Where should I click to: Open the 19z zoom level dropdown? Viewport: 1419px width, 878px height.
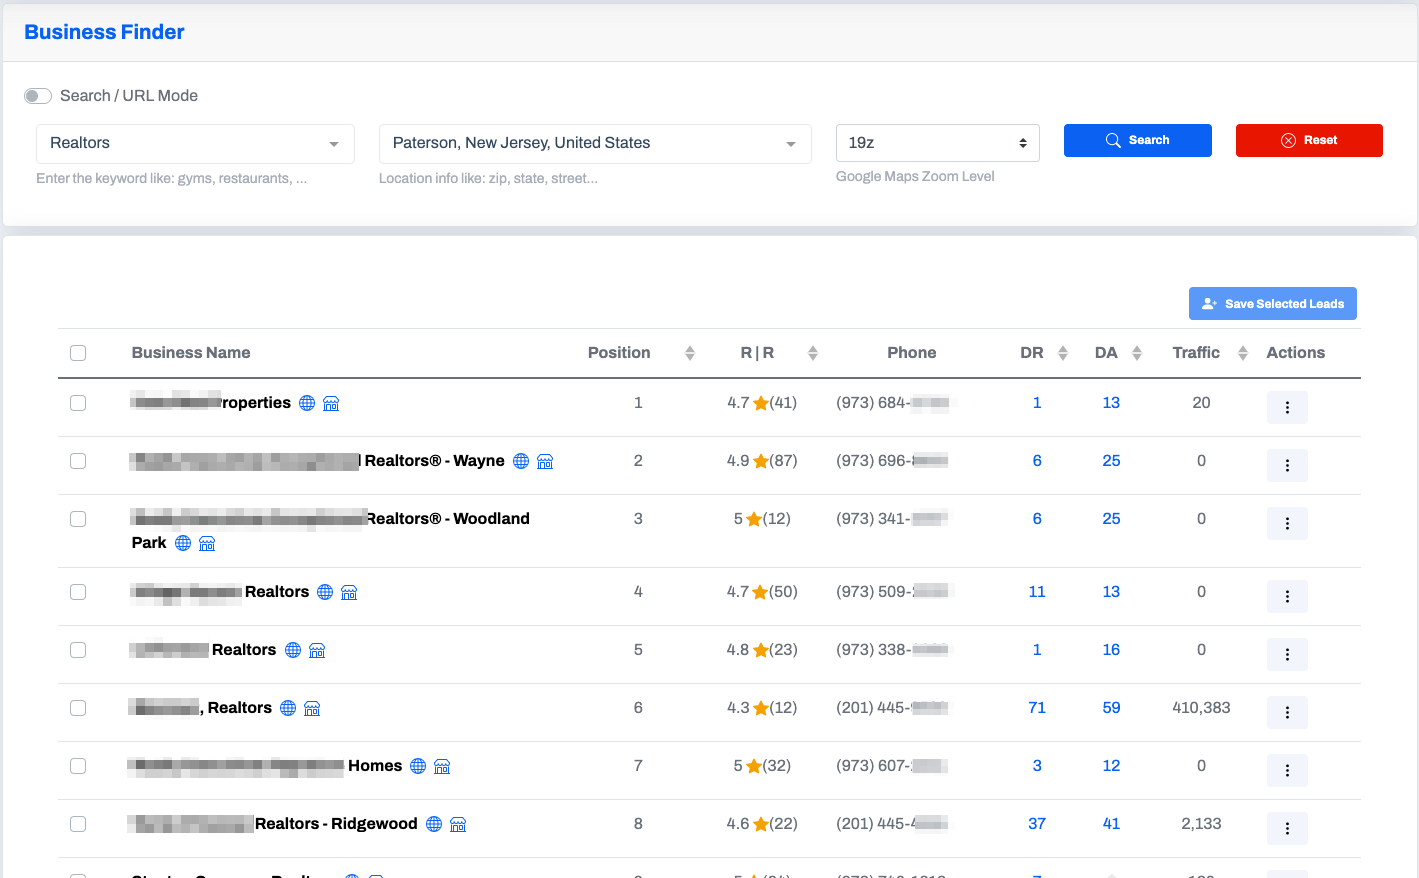point(938,143)
